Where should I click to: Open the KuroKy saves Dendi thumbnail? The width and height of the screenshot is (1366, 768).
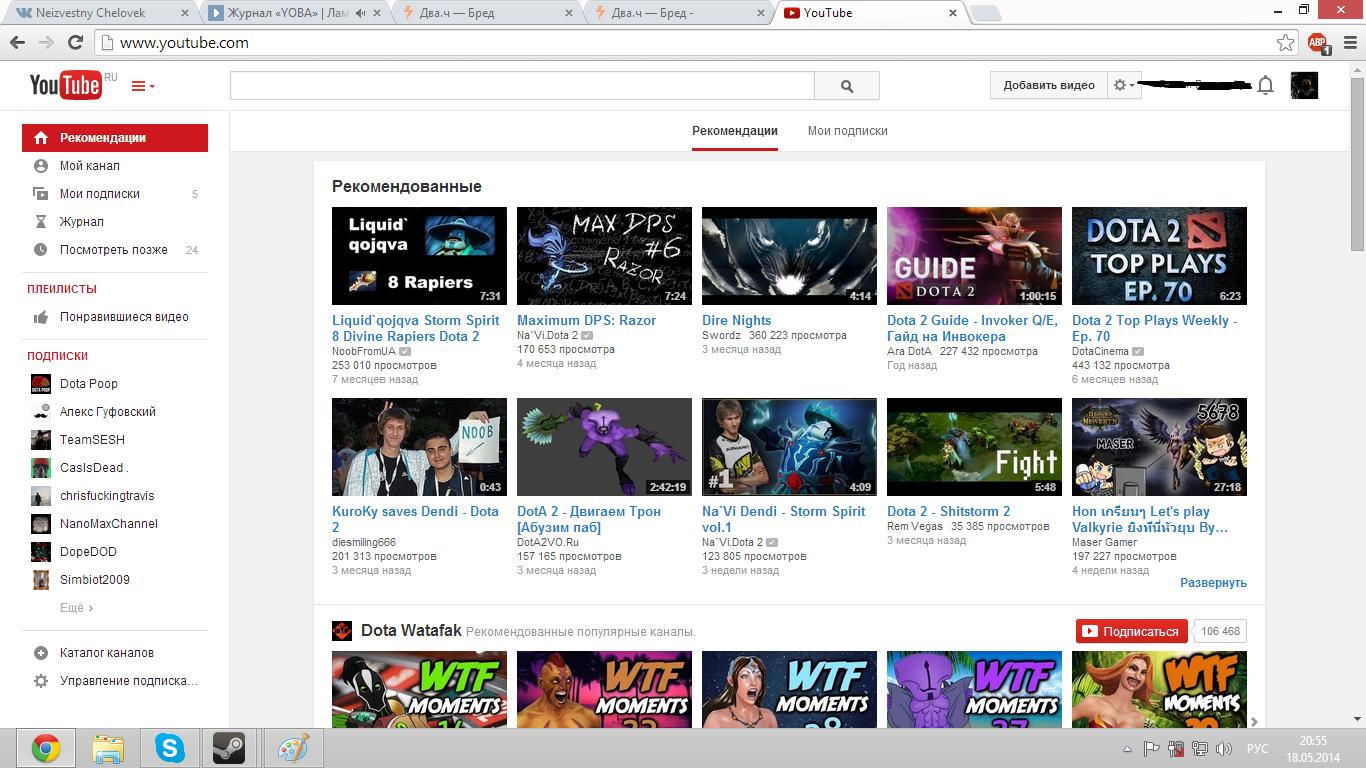coord(419,447)
